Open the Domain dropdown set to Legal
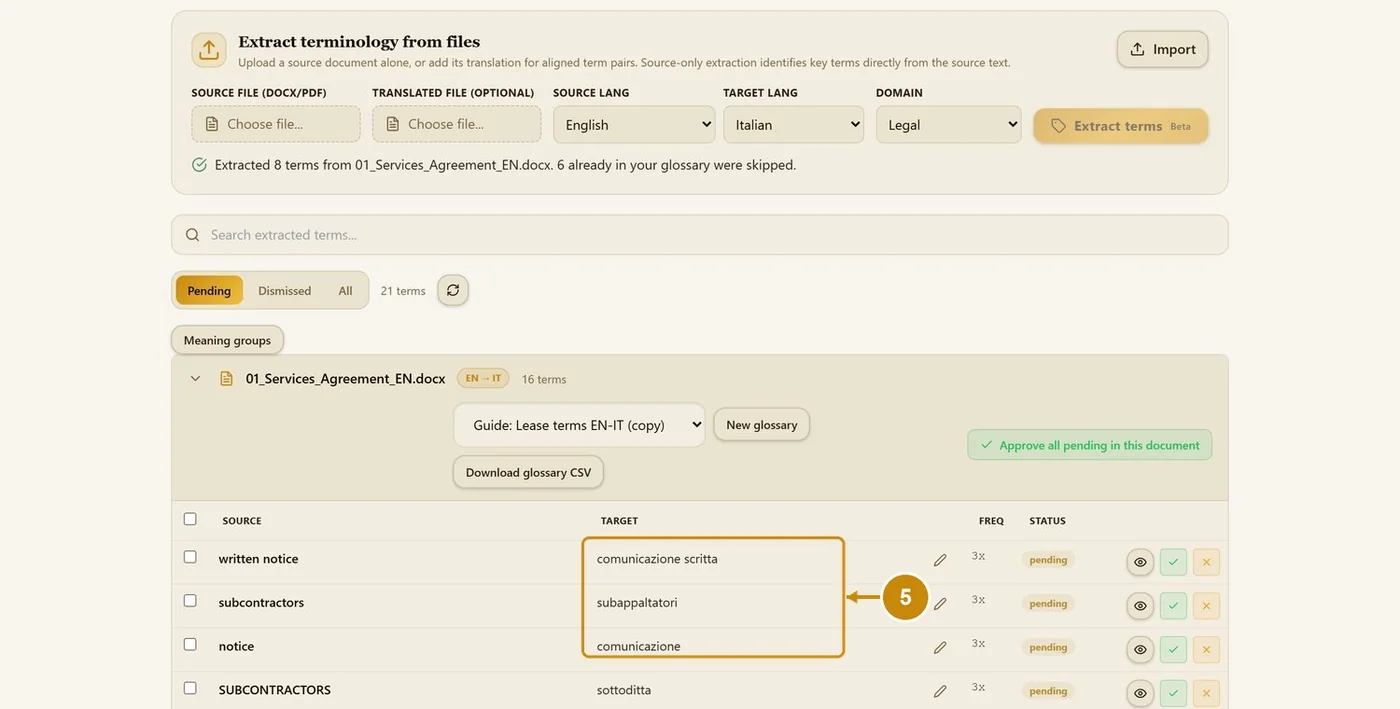 pos(948,125)
